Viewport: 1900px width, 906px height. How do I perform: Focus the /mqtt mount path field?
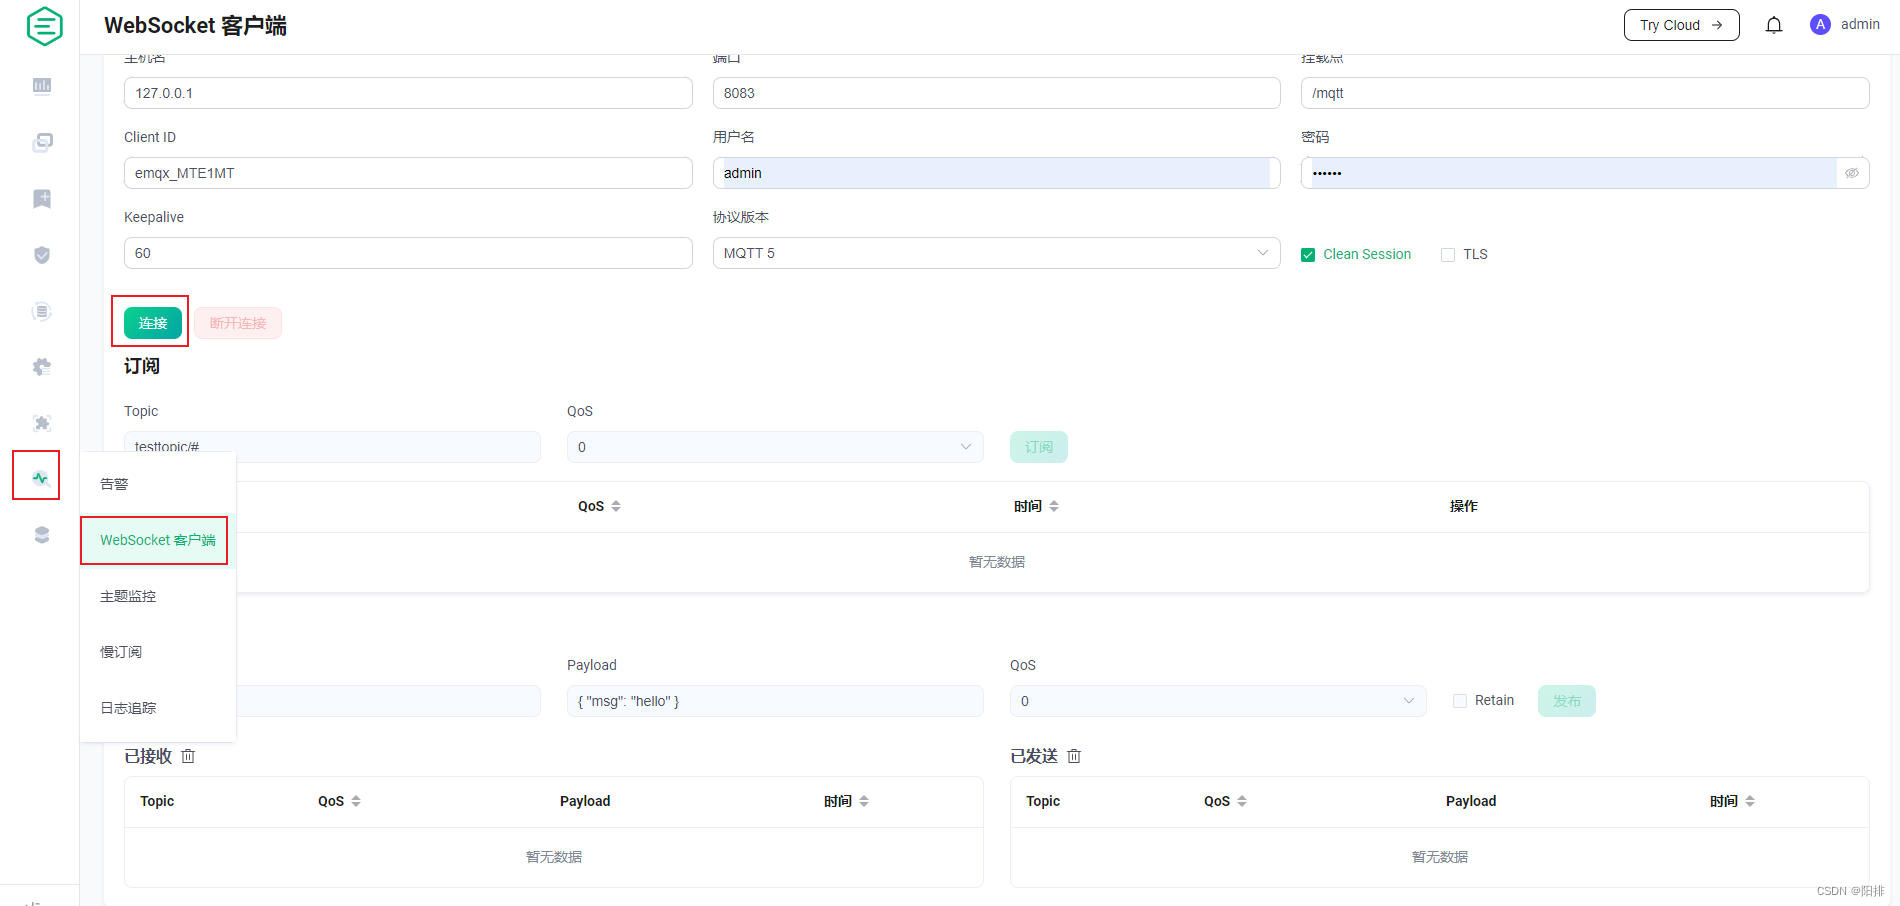(1585, 93)
